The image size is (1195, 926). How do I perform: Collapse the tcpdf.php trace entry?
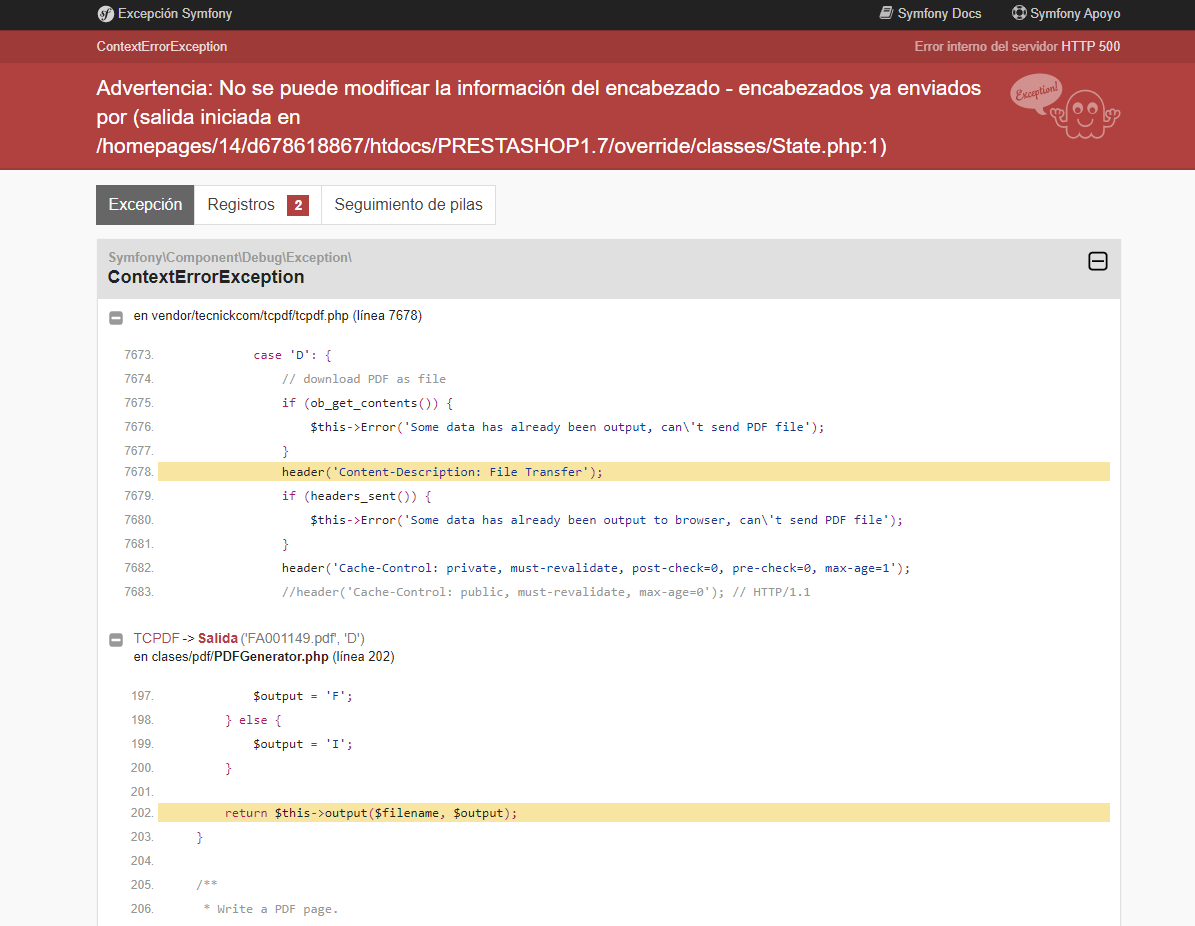[117, 317]
